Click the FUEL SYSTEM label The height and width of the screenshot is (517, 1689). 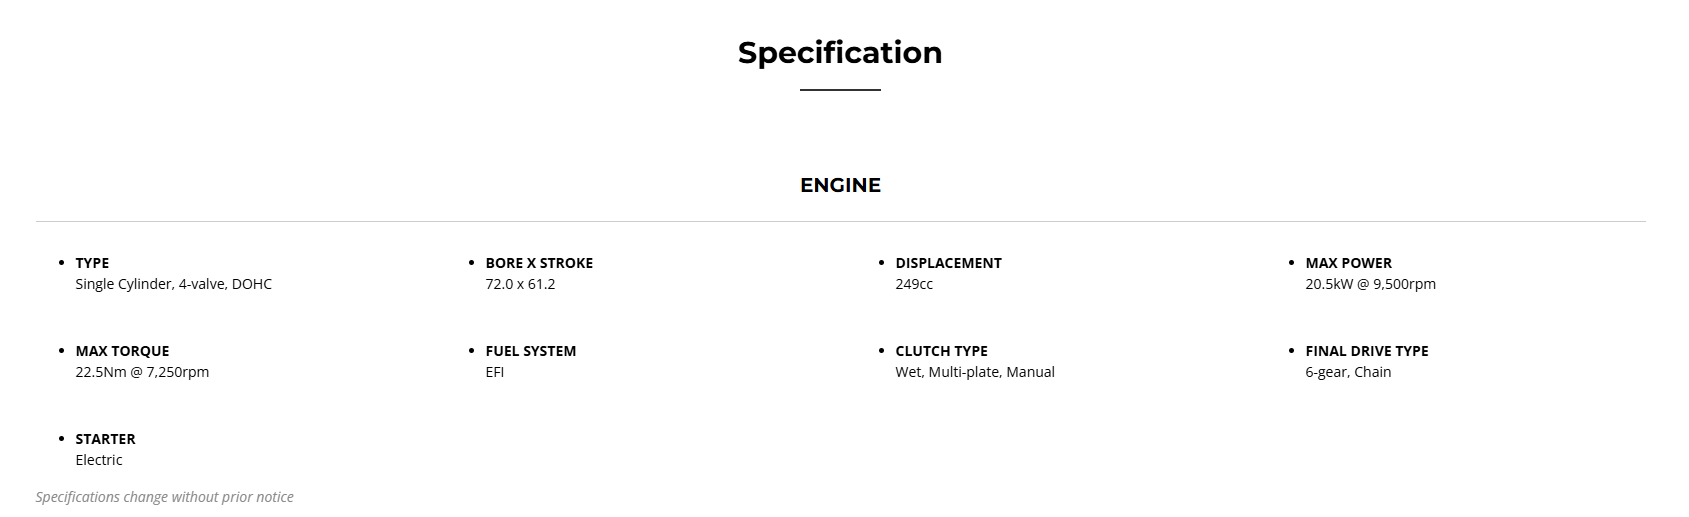pyautogui.click(x=530, y=351)
